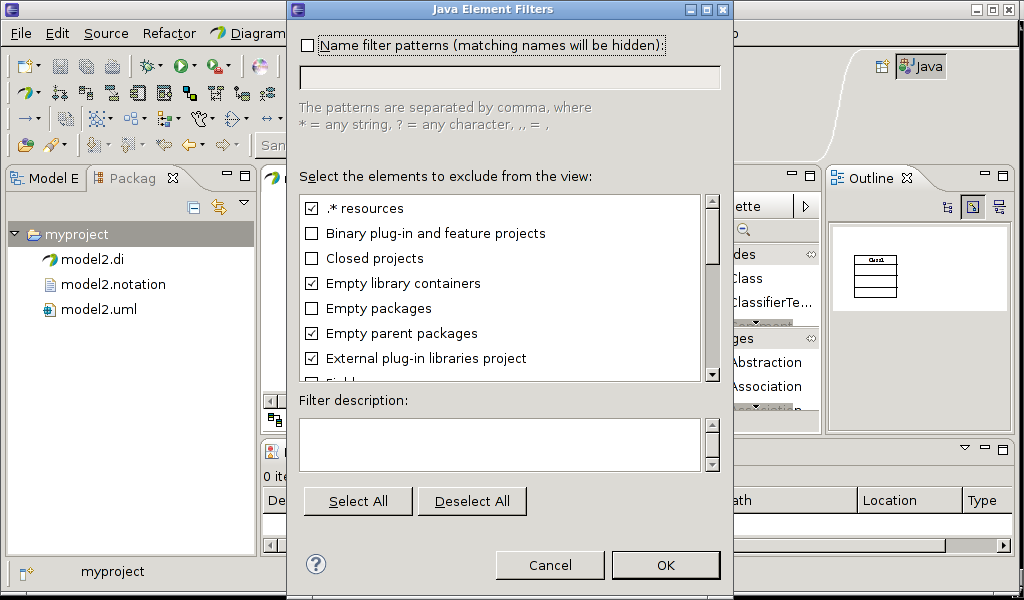
Task: Uncheck Empty parent packages filter
Action: 312,334
